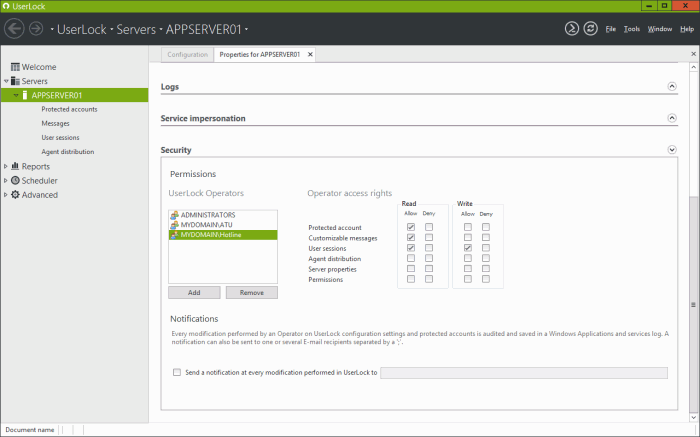This screenshot has width=700, height=437.
Task: Click the APPSERVER01 server icon in tree
Action: [x=25, y=95]
